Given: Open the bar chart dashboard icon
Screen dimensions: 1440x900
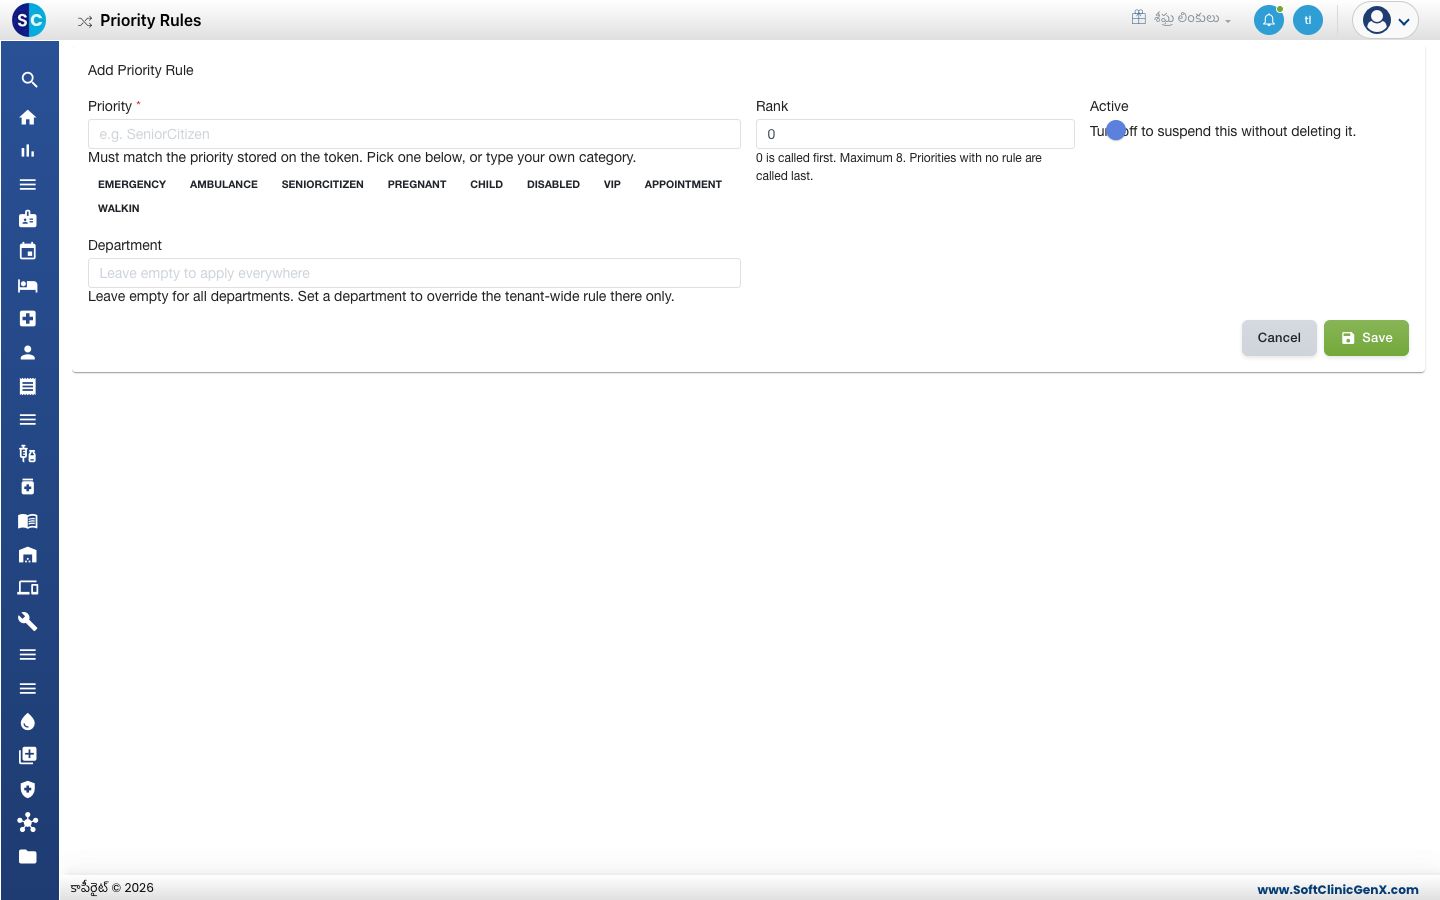Looking at the screenshot, I should point(28,151).
